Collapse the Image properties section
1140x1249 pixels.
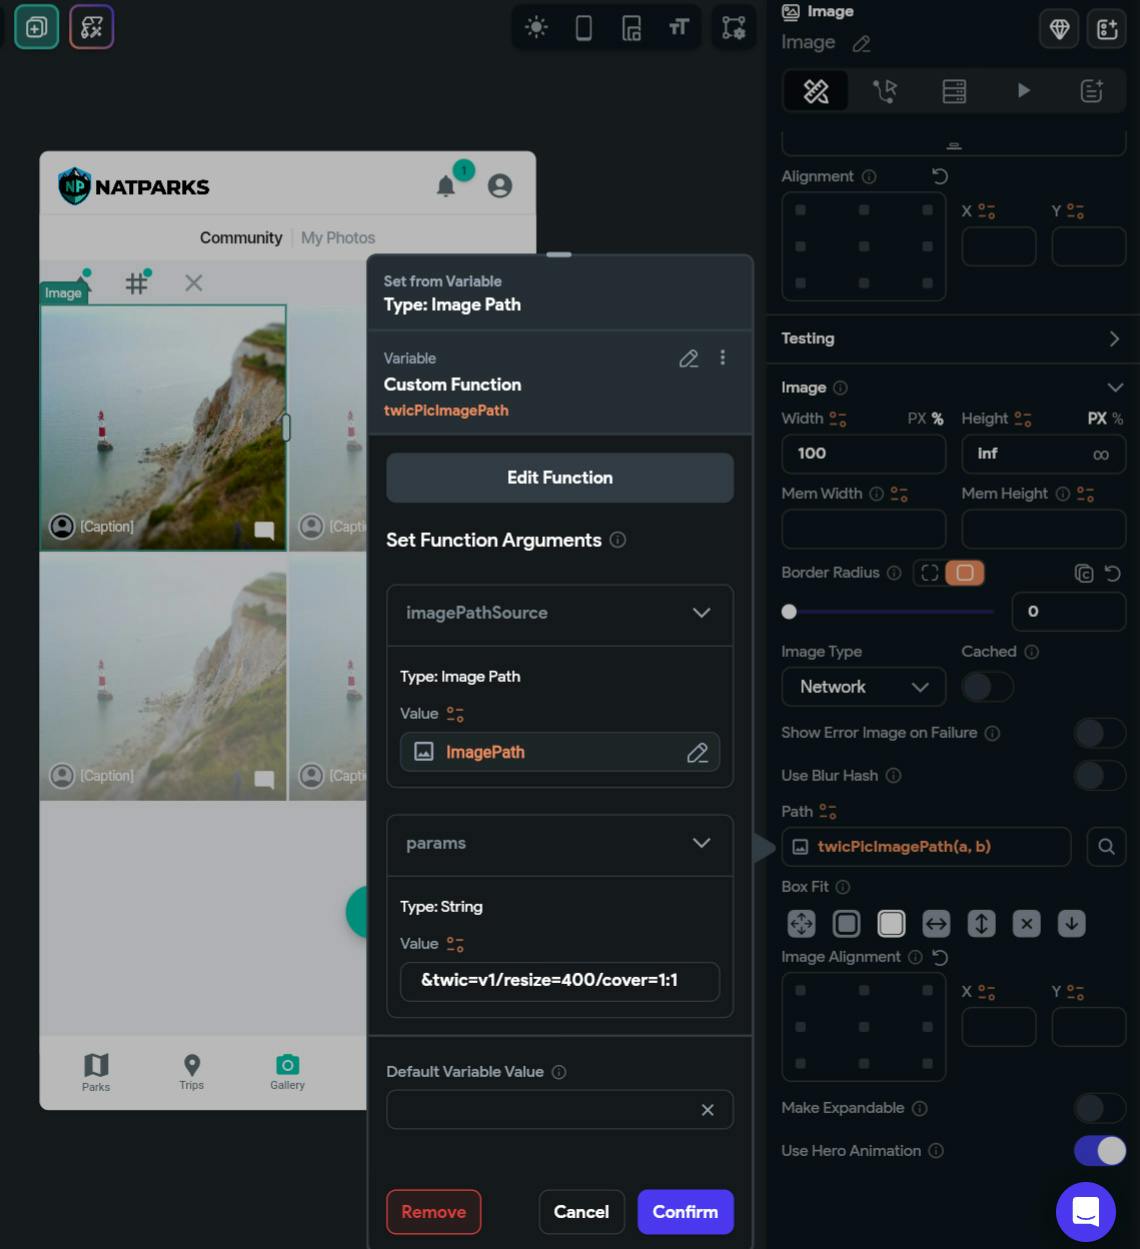coord(1115,388)
